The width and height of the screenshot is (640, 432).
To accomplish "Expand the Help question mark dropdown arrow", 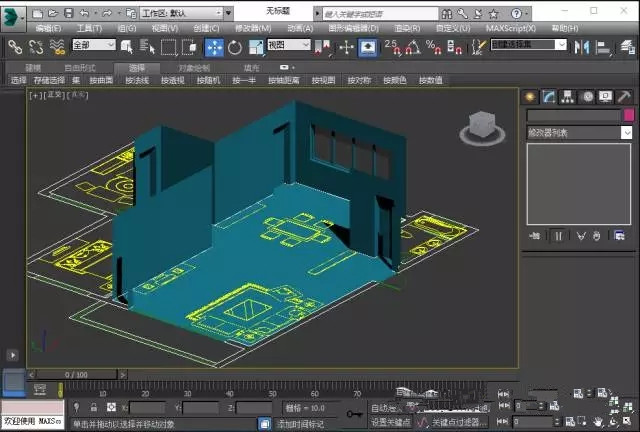I will point(527,14).
